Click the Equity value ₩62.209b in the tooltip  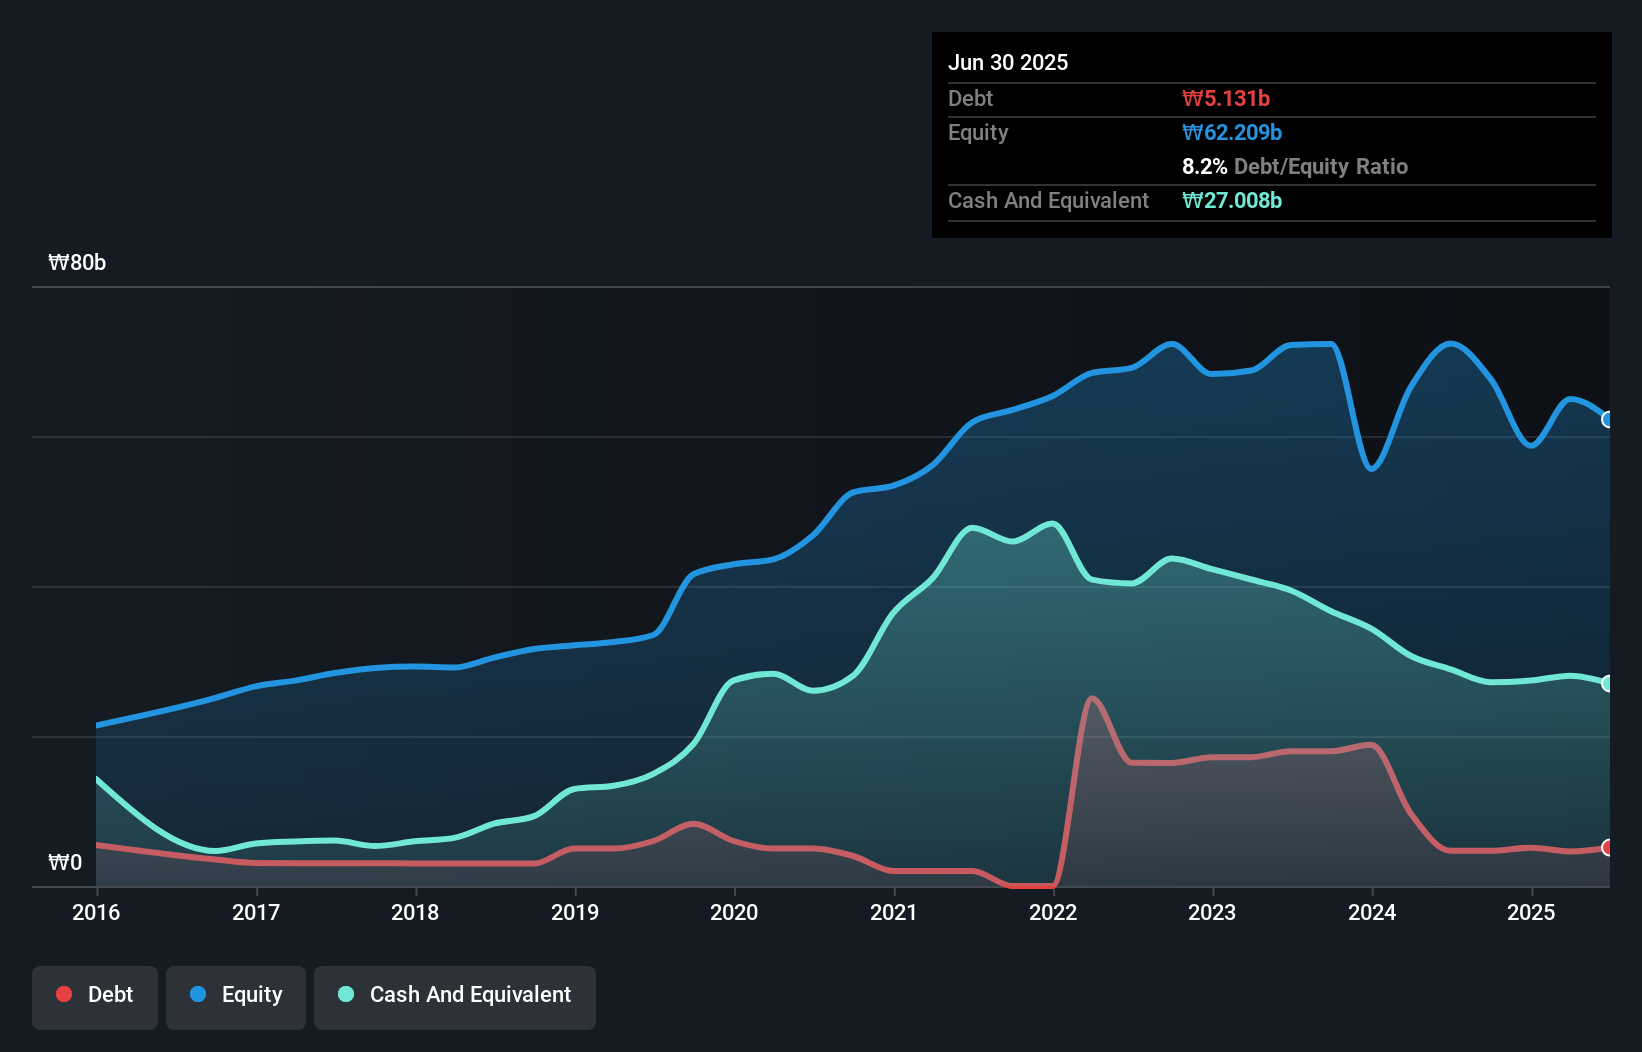tap(1233, 132)
